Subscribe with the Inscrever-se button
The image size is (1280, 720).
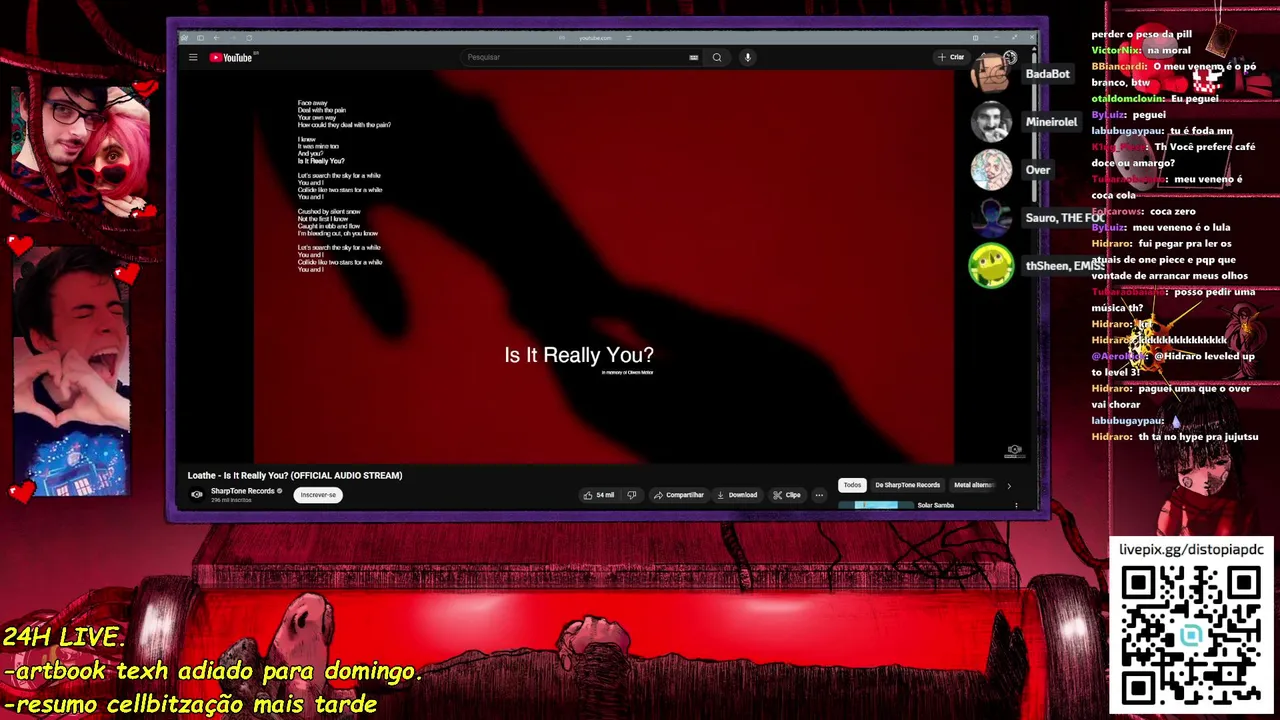pos(318,495)
